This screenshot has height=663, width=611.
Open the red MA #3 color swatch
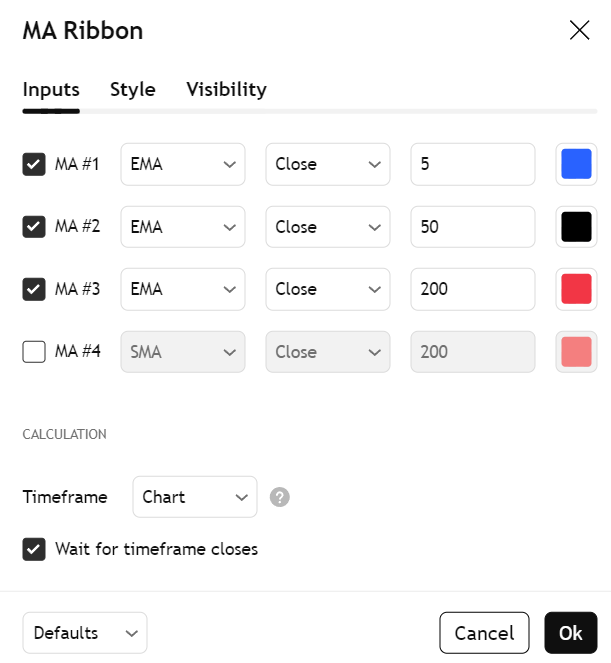576,289
